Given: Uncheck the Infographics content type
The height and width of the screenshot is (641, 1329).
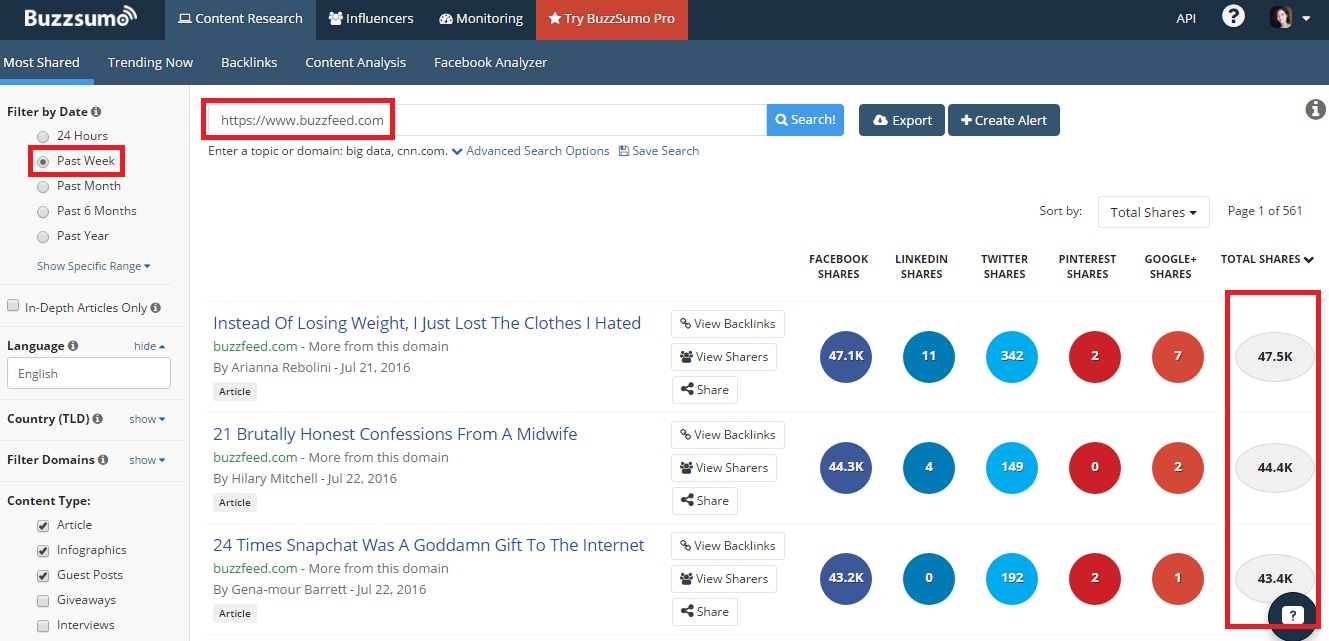Looking at the screenshot, I should 42,551.
